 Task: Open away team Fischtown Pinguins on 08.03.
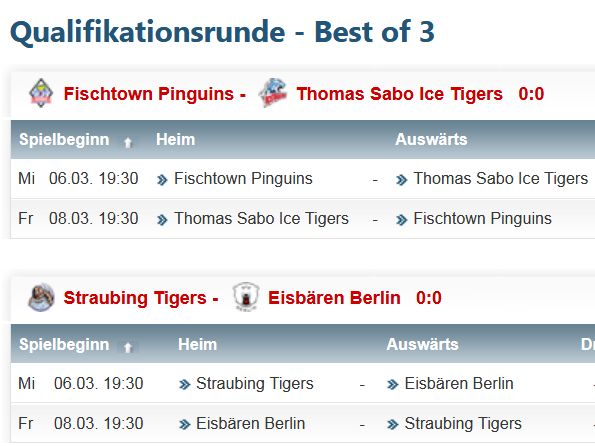(x=482, y=219)
